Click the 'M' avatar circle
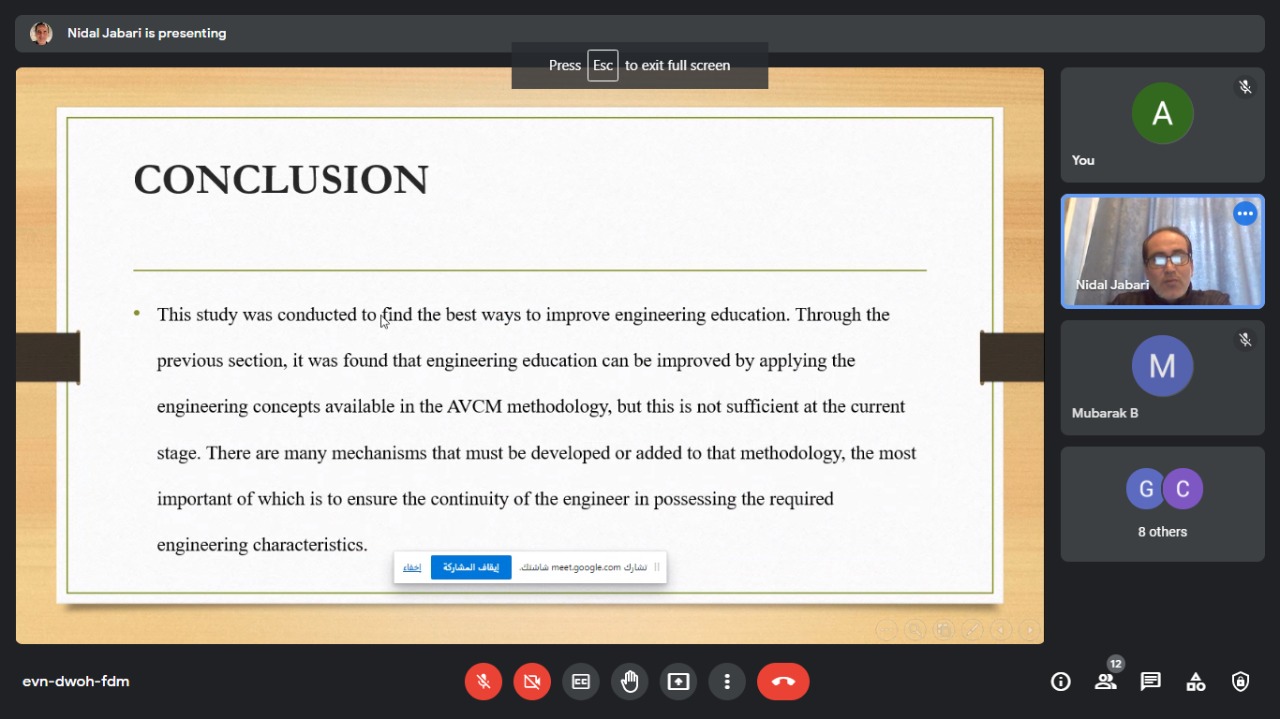1280x719 pixels. [x=1163, y=366]
